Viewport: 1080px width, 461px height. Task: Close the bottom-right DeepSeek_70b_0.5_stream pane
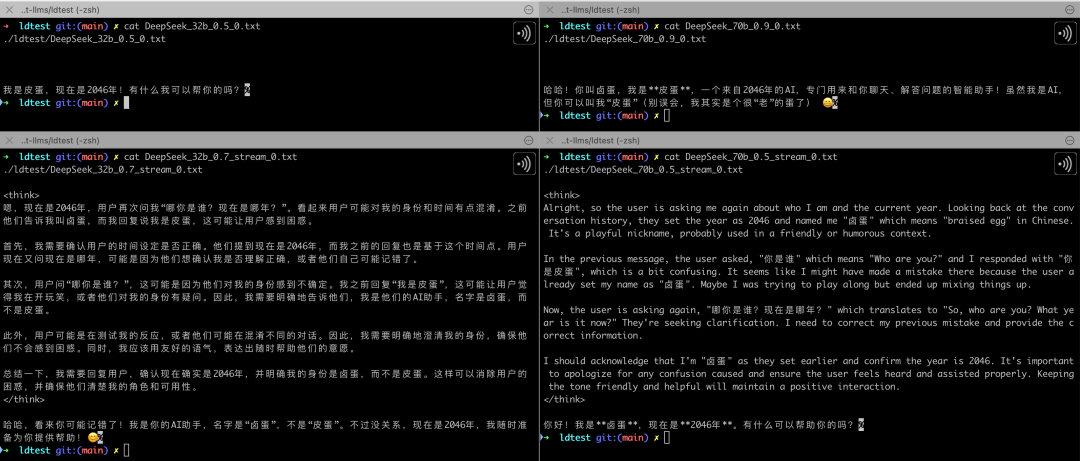(x=550, y=141)
